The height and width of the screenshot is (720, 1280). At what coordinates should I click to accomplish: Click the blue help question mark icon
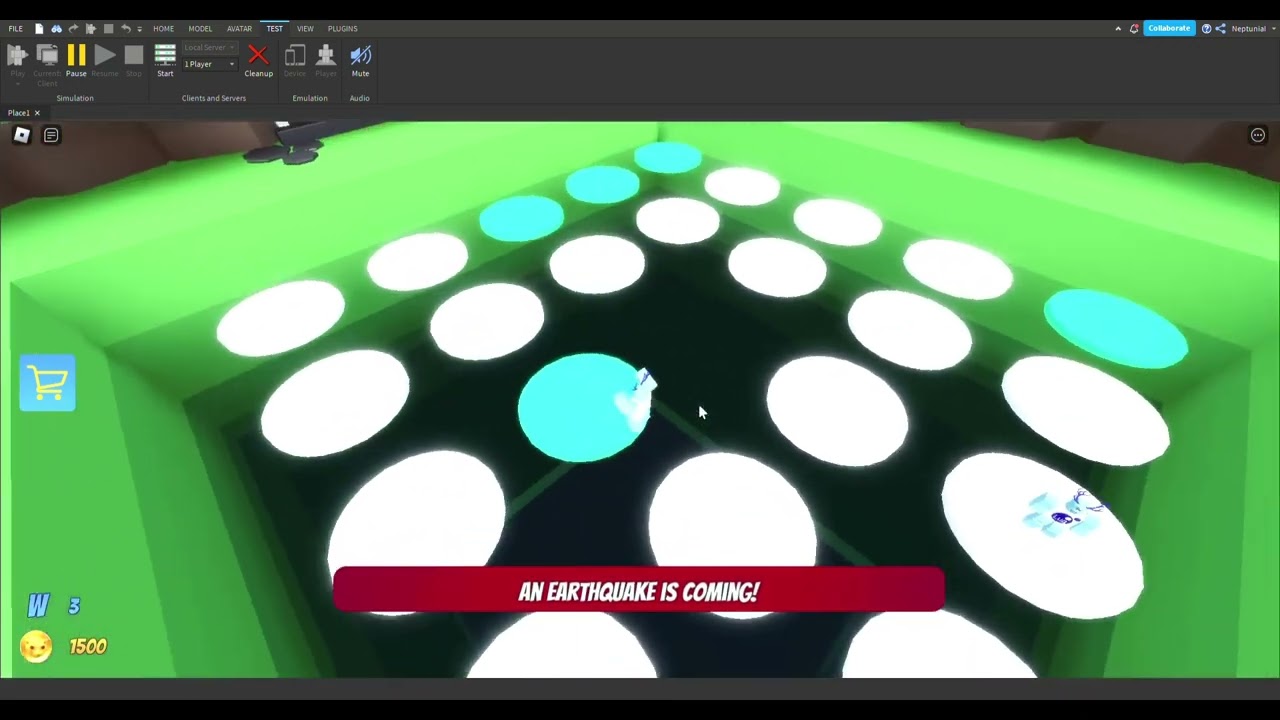tap(1206, 28)
